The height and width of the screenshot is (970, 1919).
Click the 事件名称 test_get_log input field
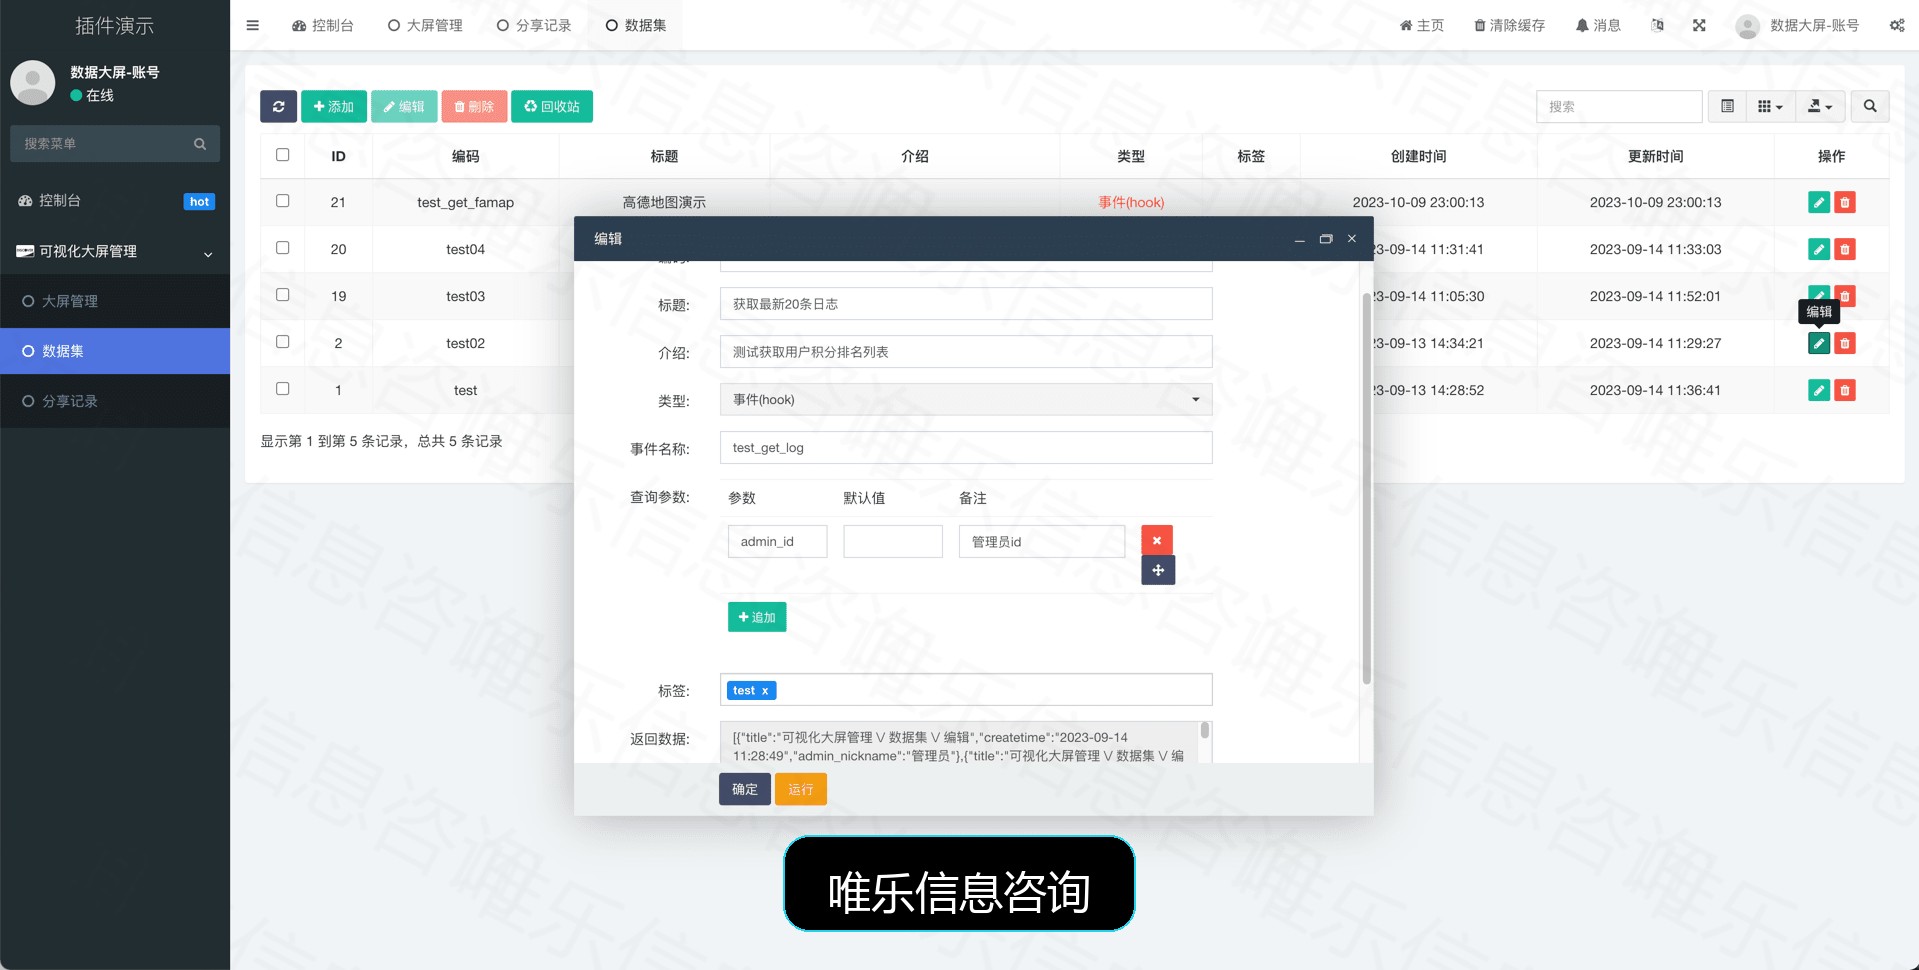coord(966,447)
